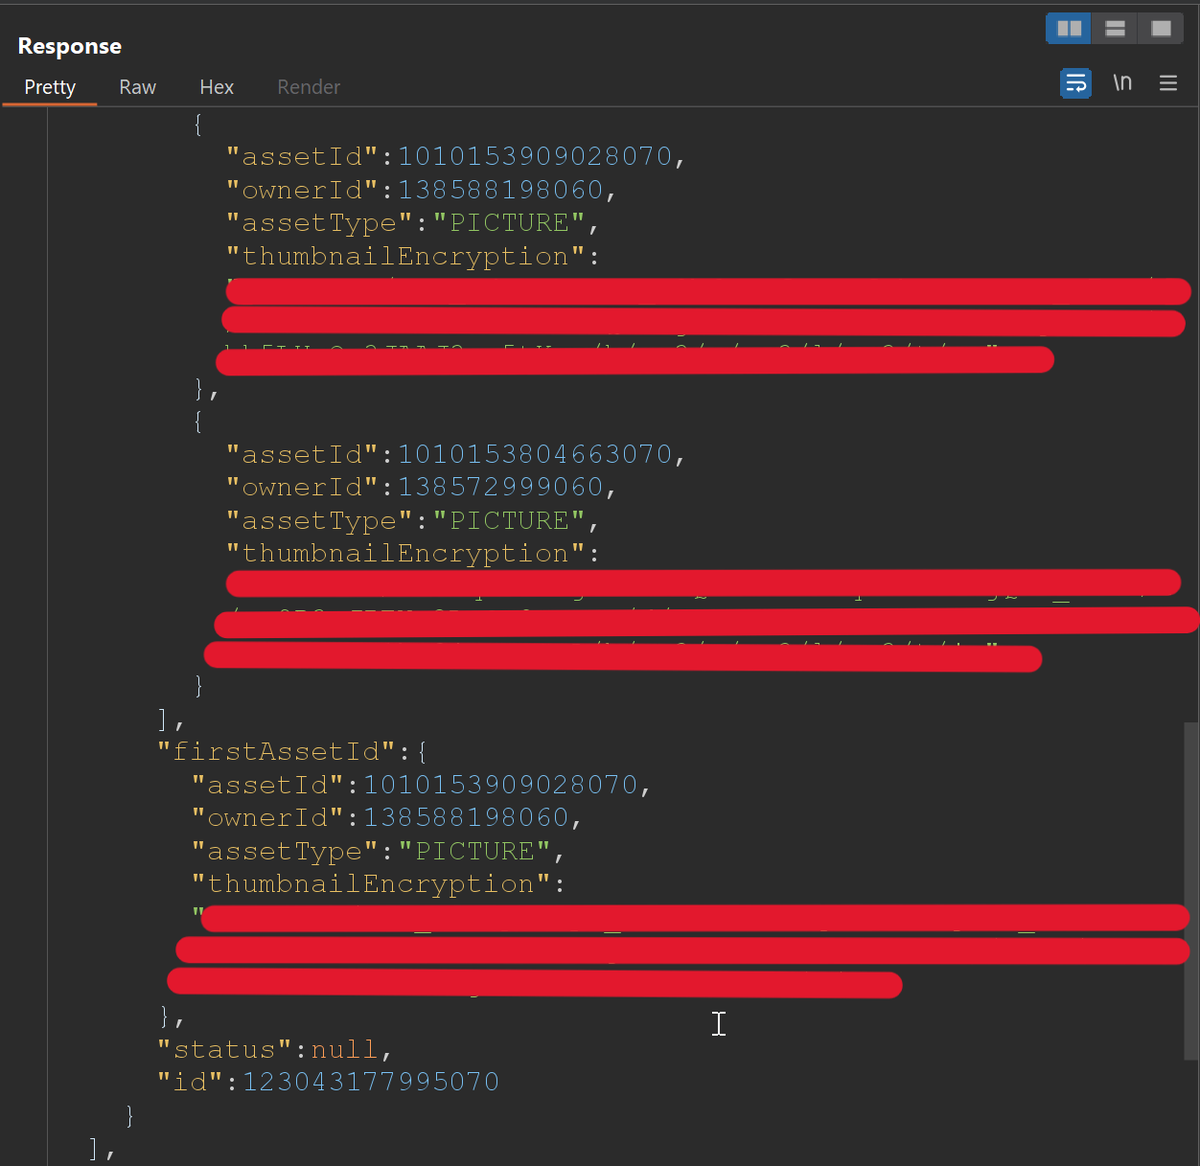Viewport: 1200px width, 1166px height.
Task: Select the Render tab
Action: [308, 87]
